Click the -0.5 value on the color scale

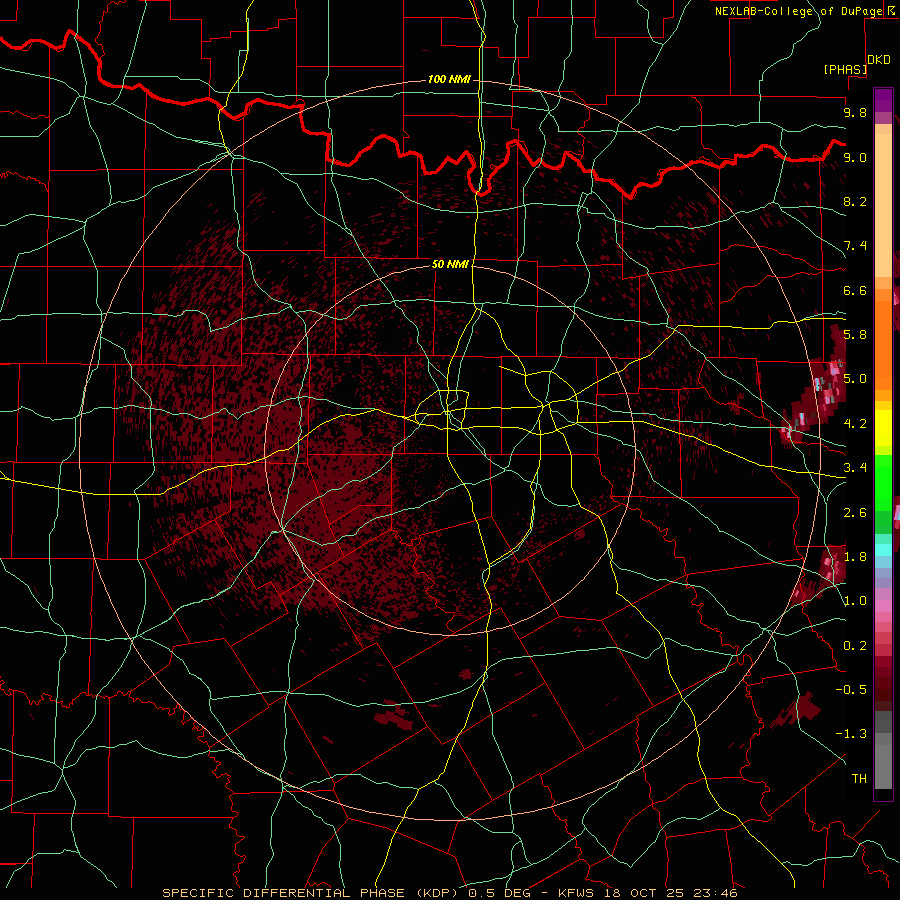pyautogui.click(x=851, y=690)
